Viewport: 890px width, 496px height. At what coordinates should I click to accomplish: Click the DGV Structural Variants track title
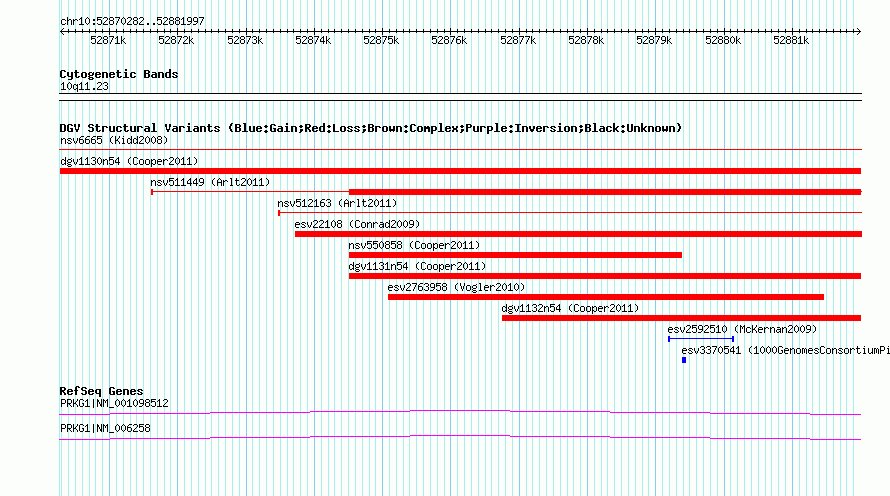point(371,128)
